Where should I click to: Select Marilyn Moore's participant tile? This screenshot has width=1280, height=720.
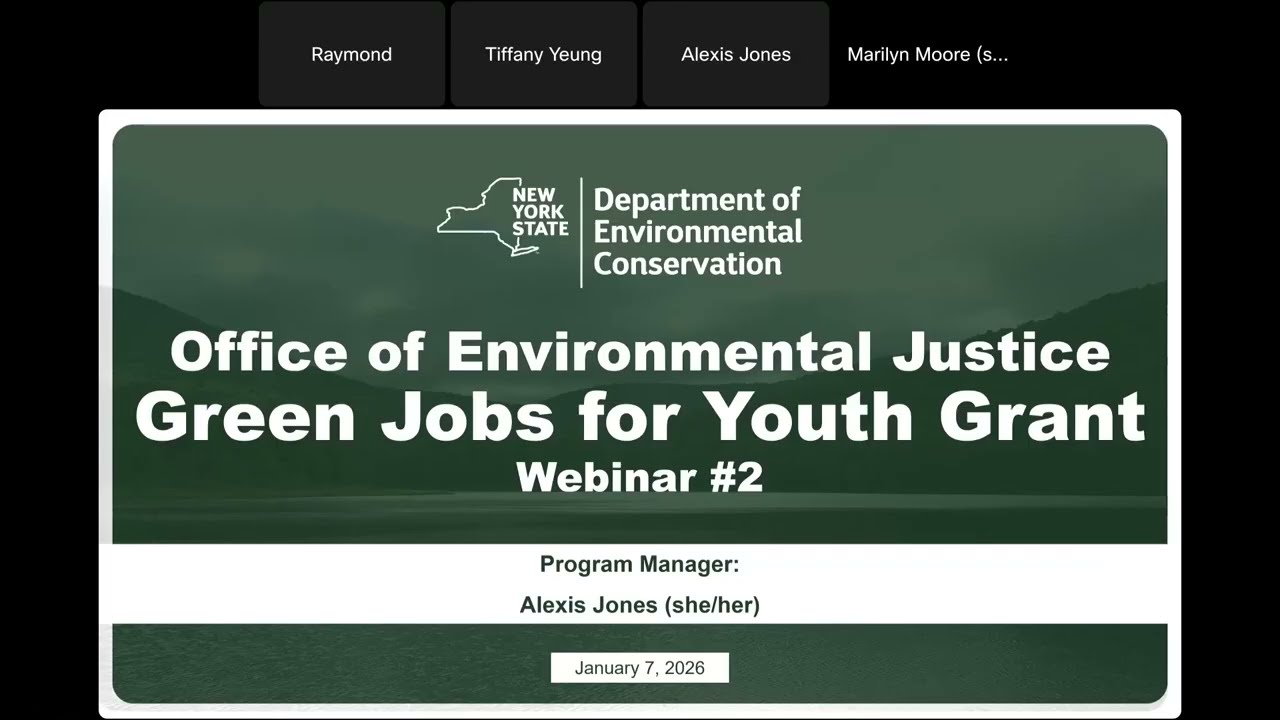click(x=928, y=54)
